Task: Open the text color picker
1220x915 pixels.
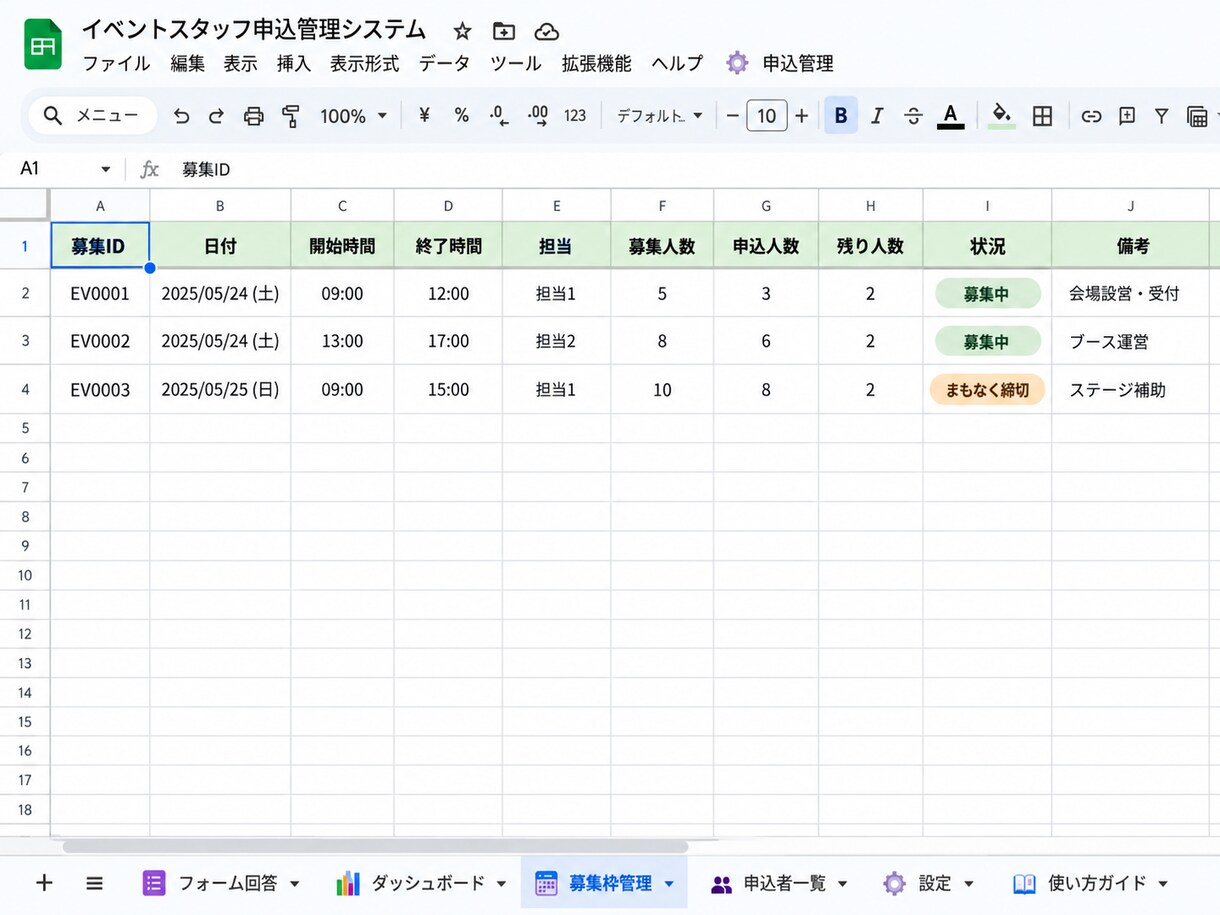Action: (x=951, y=116)
